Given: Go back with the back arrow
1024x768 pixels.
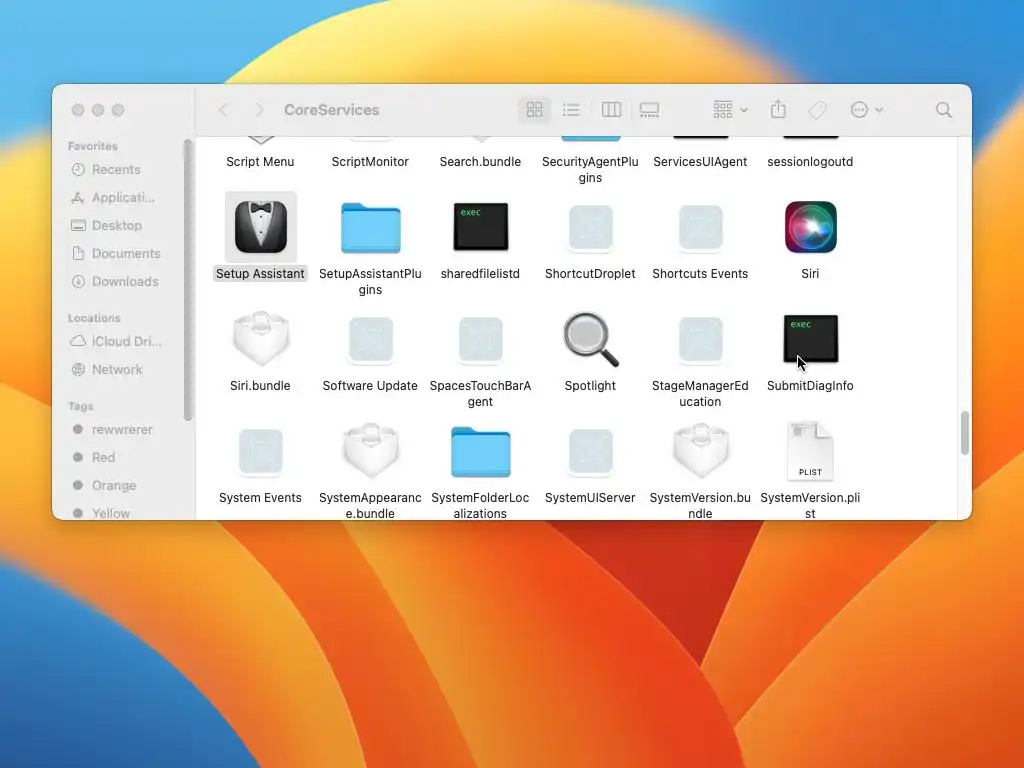Looking at the screenshot, I should click(223, 110).
